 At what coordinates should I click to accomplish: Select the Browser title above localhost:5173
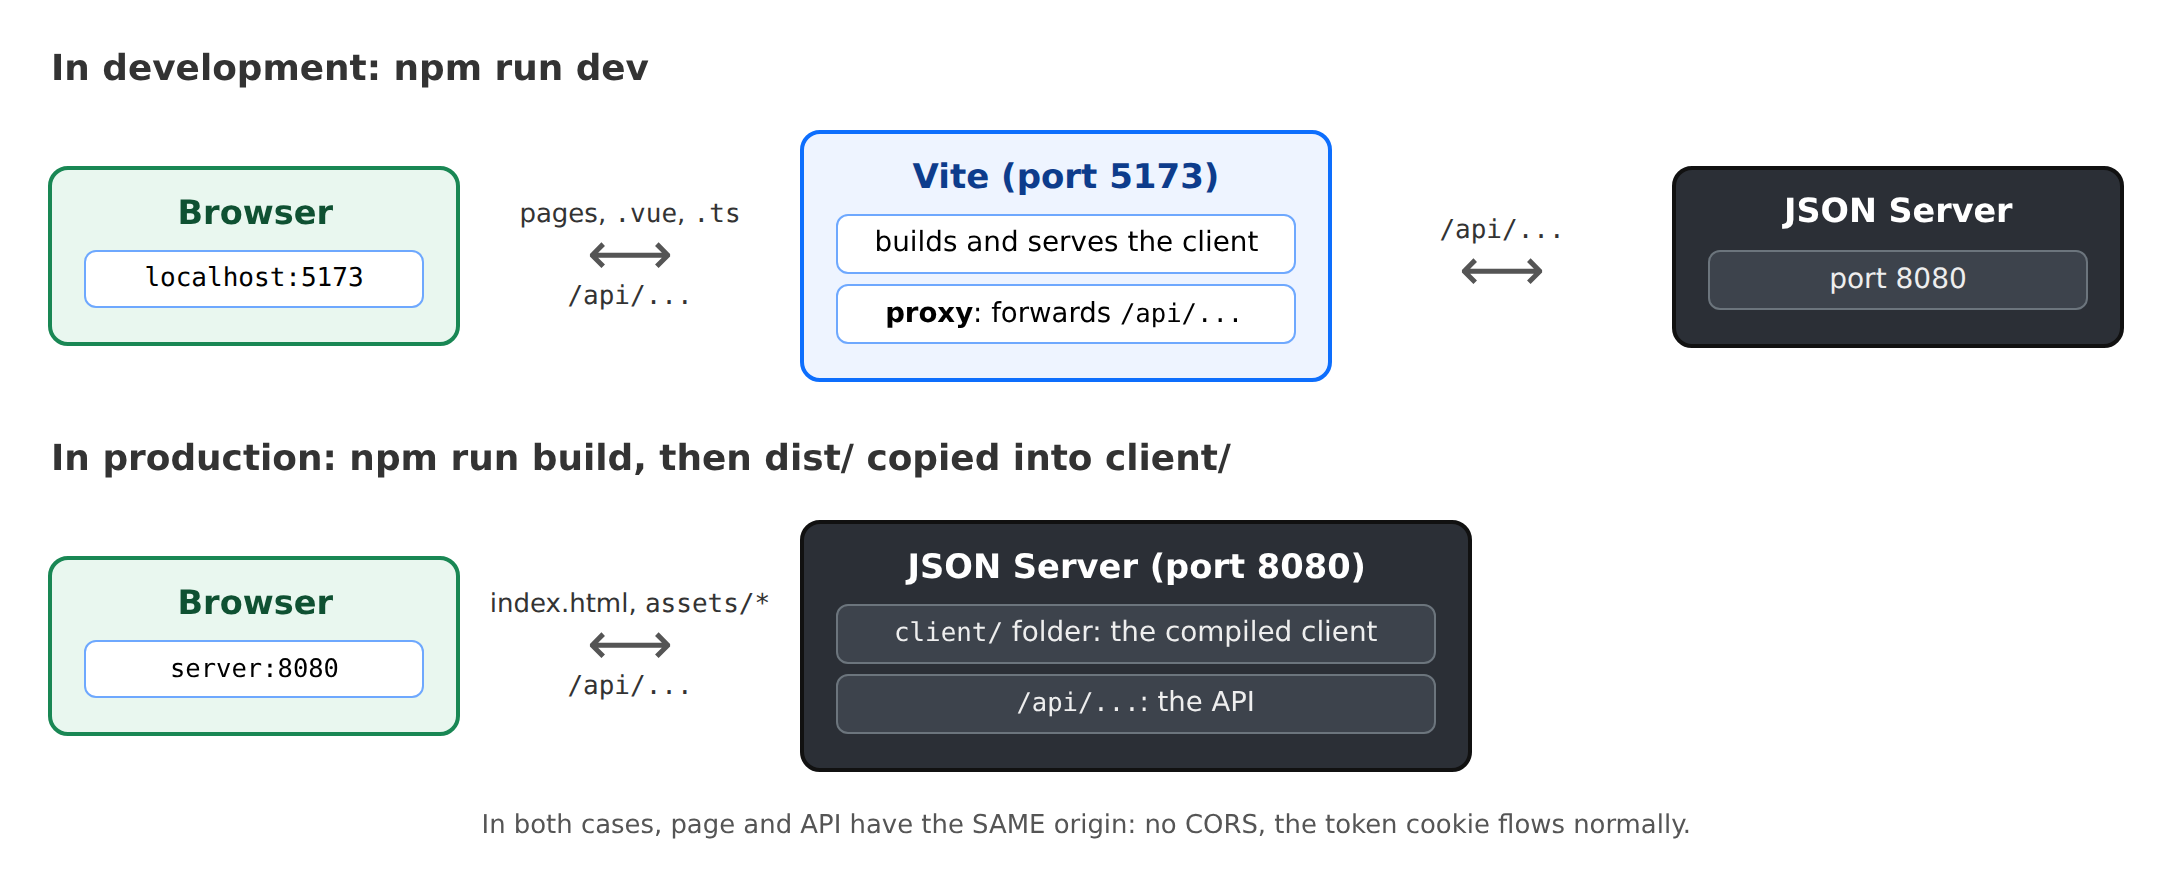coord(255,212)
